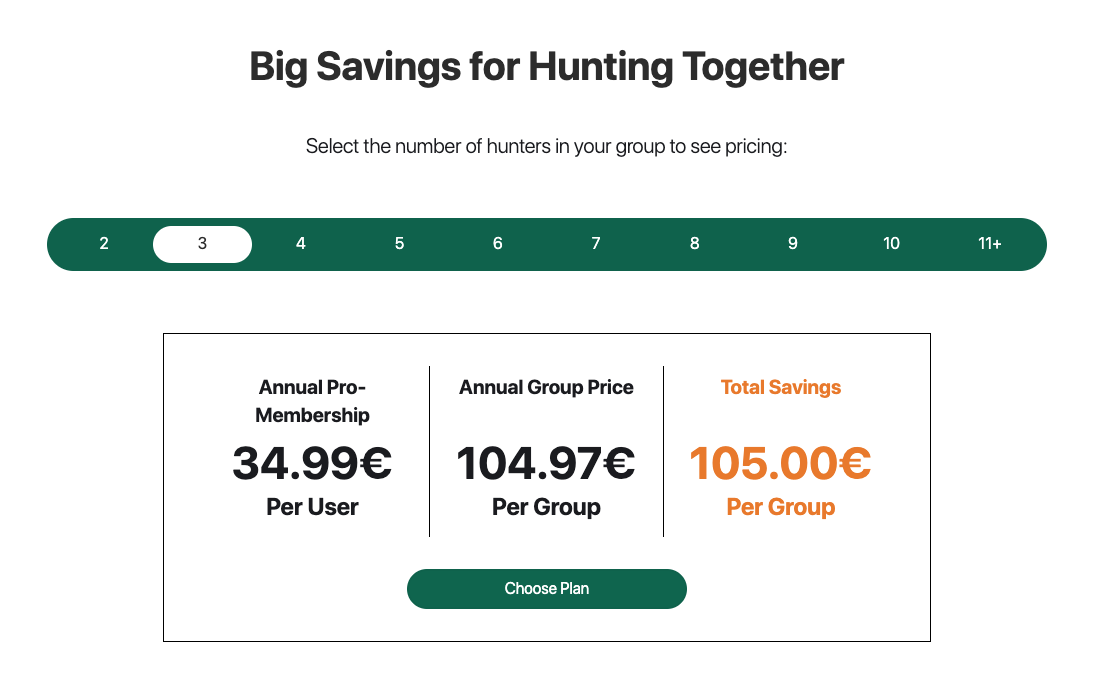Select the highlighted 3 hunters option
This screenshot has height=678, width=1114.
point(202,244)
